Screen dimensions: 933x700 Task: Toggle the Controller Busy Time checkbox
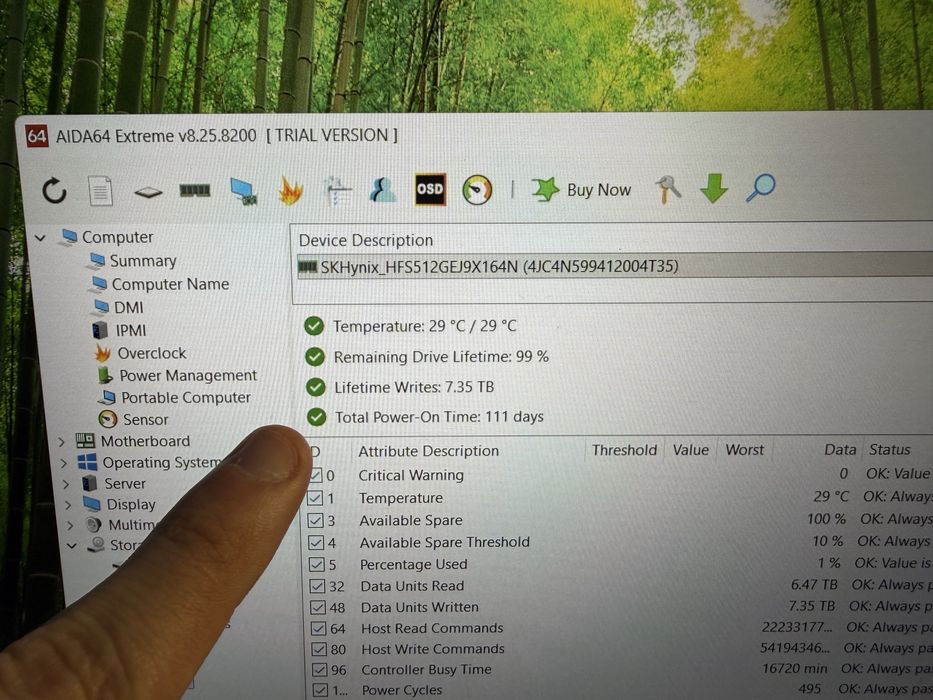coord(320,670)
